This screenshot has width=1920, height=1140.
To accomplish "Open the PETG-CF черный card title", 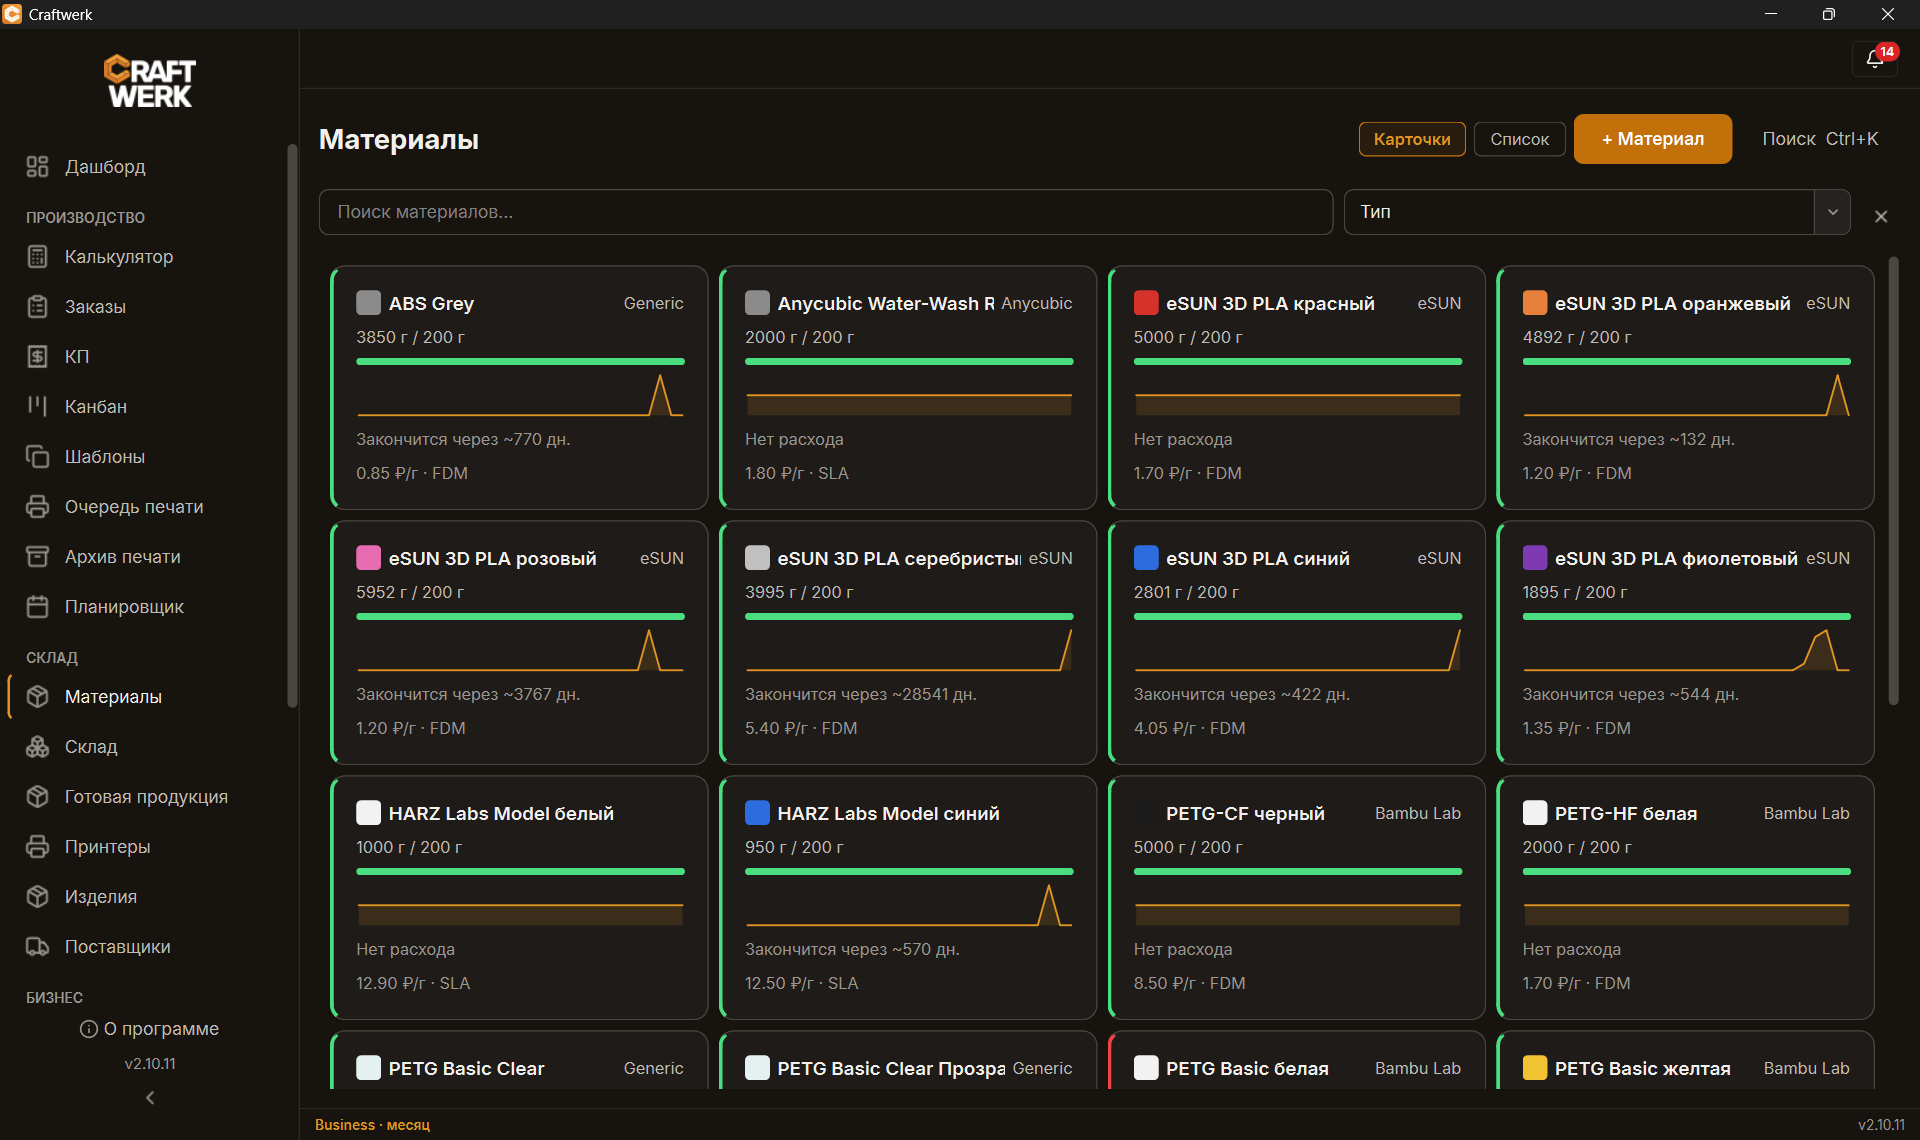I will (1245, 813).
